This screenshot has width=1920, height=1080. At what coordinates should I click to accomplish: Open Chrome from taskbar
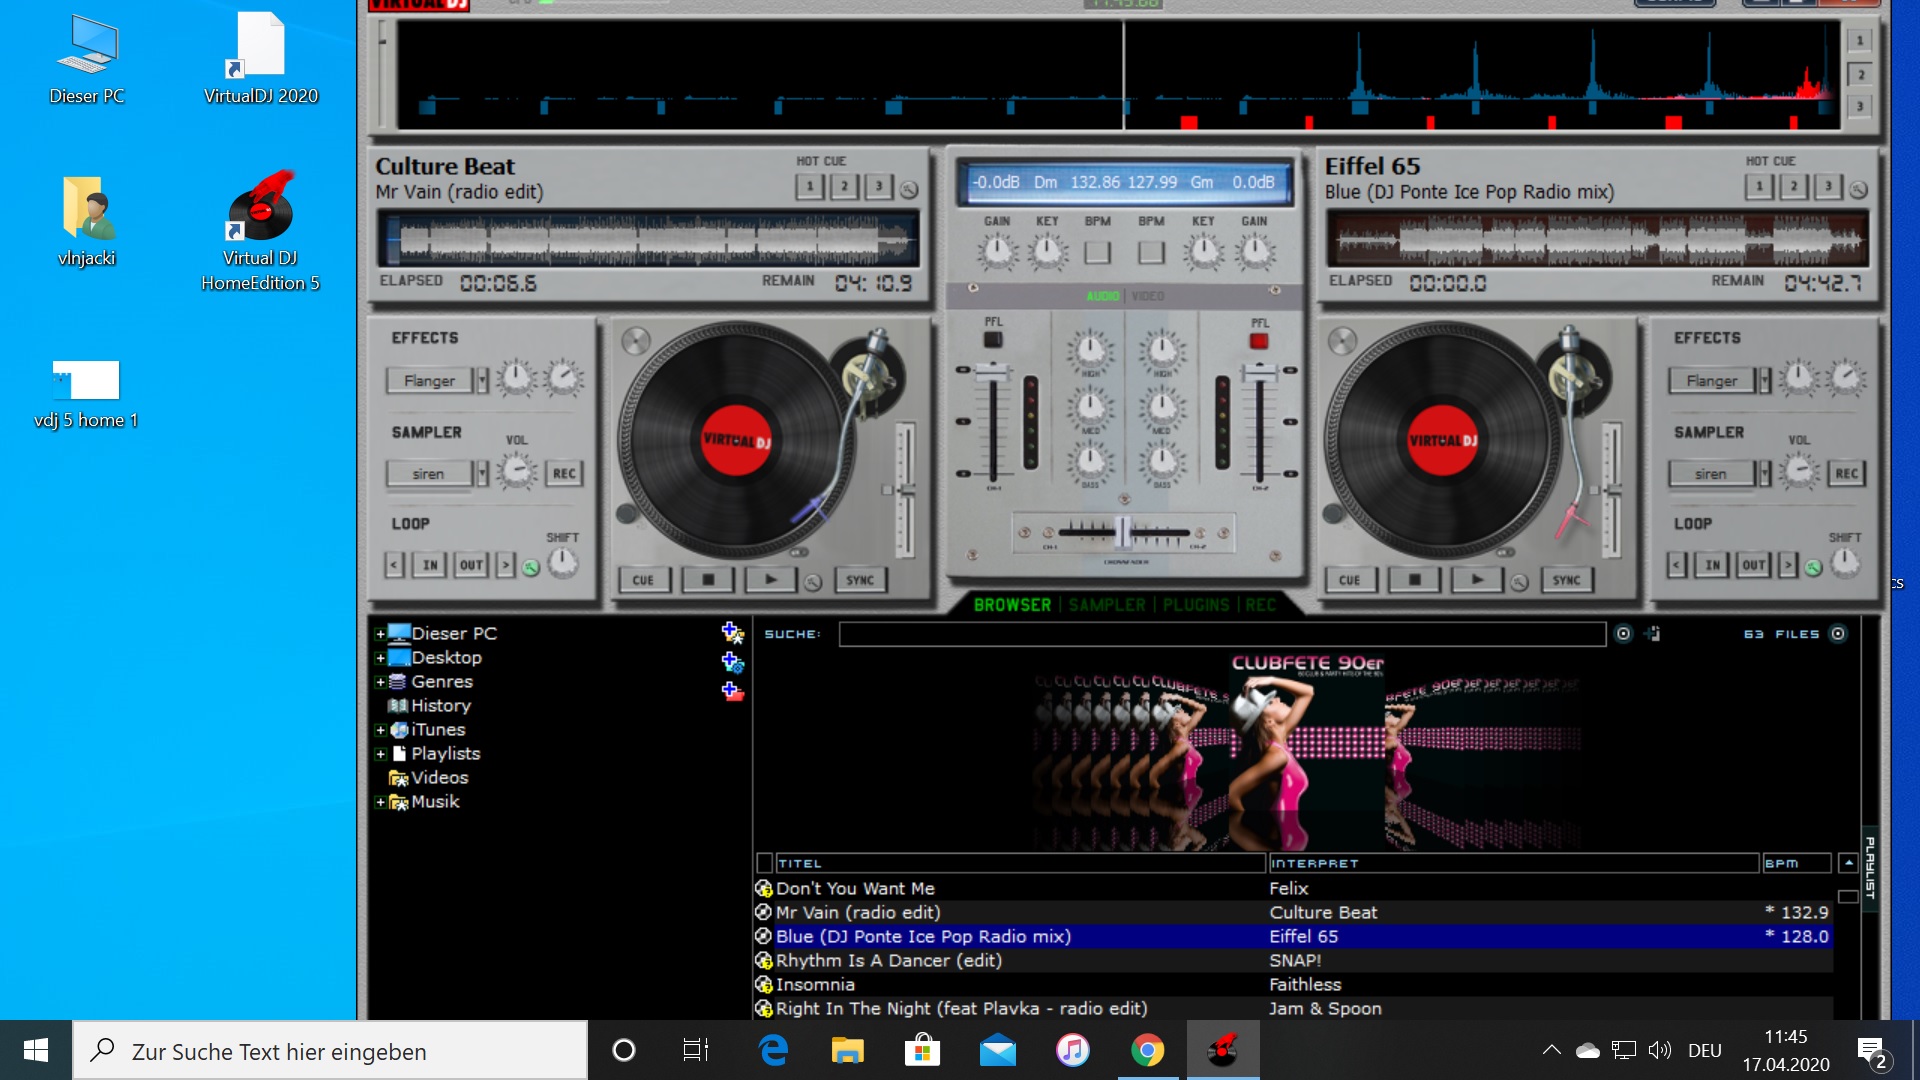[1148, 1050]
